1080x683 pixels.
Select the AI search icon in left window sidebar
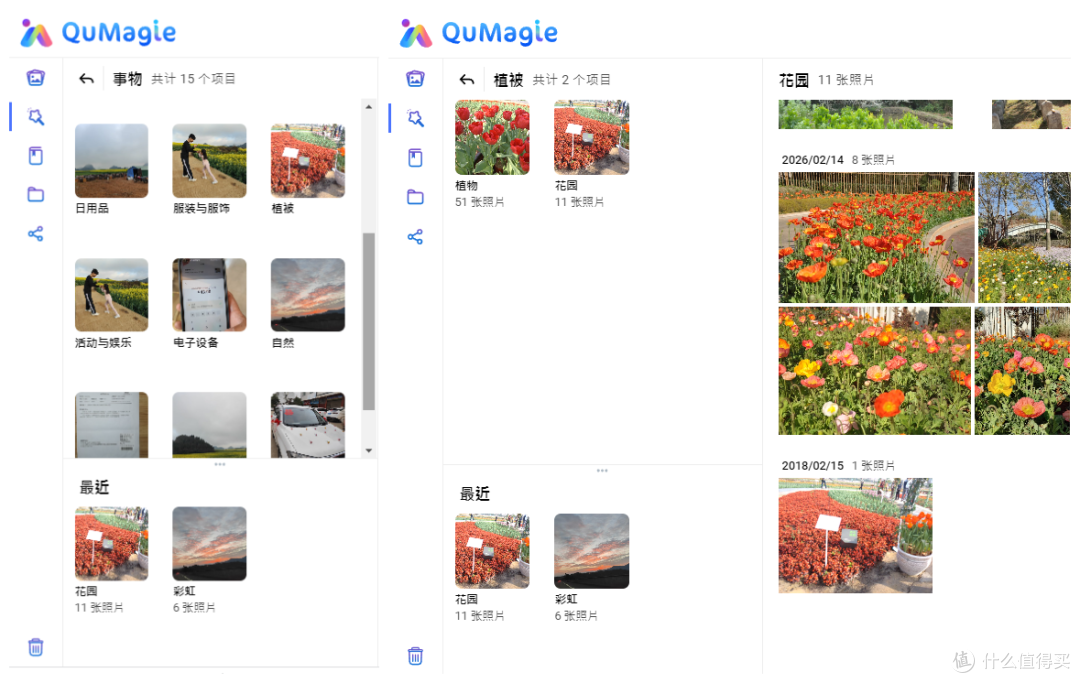click(x=36, y=116)
